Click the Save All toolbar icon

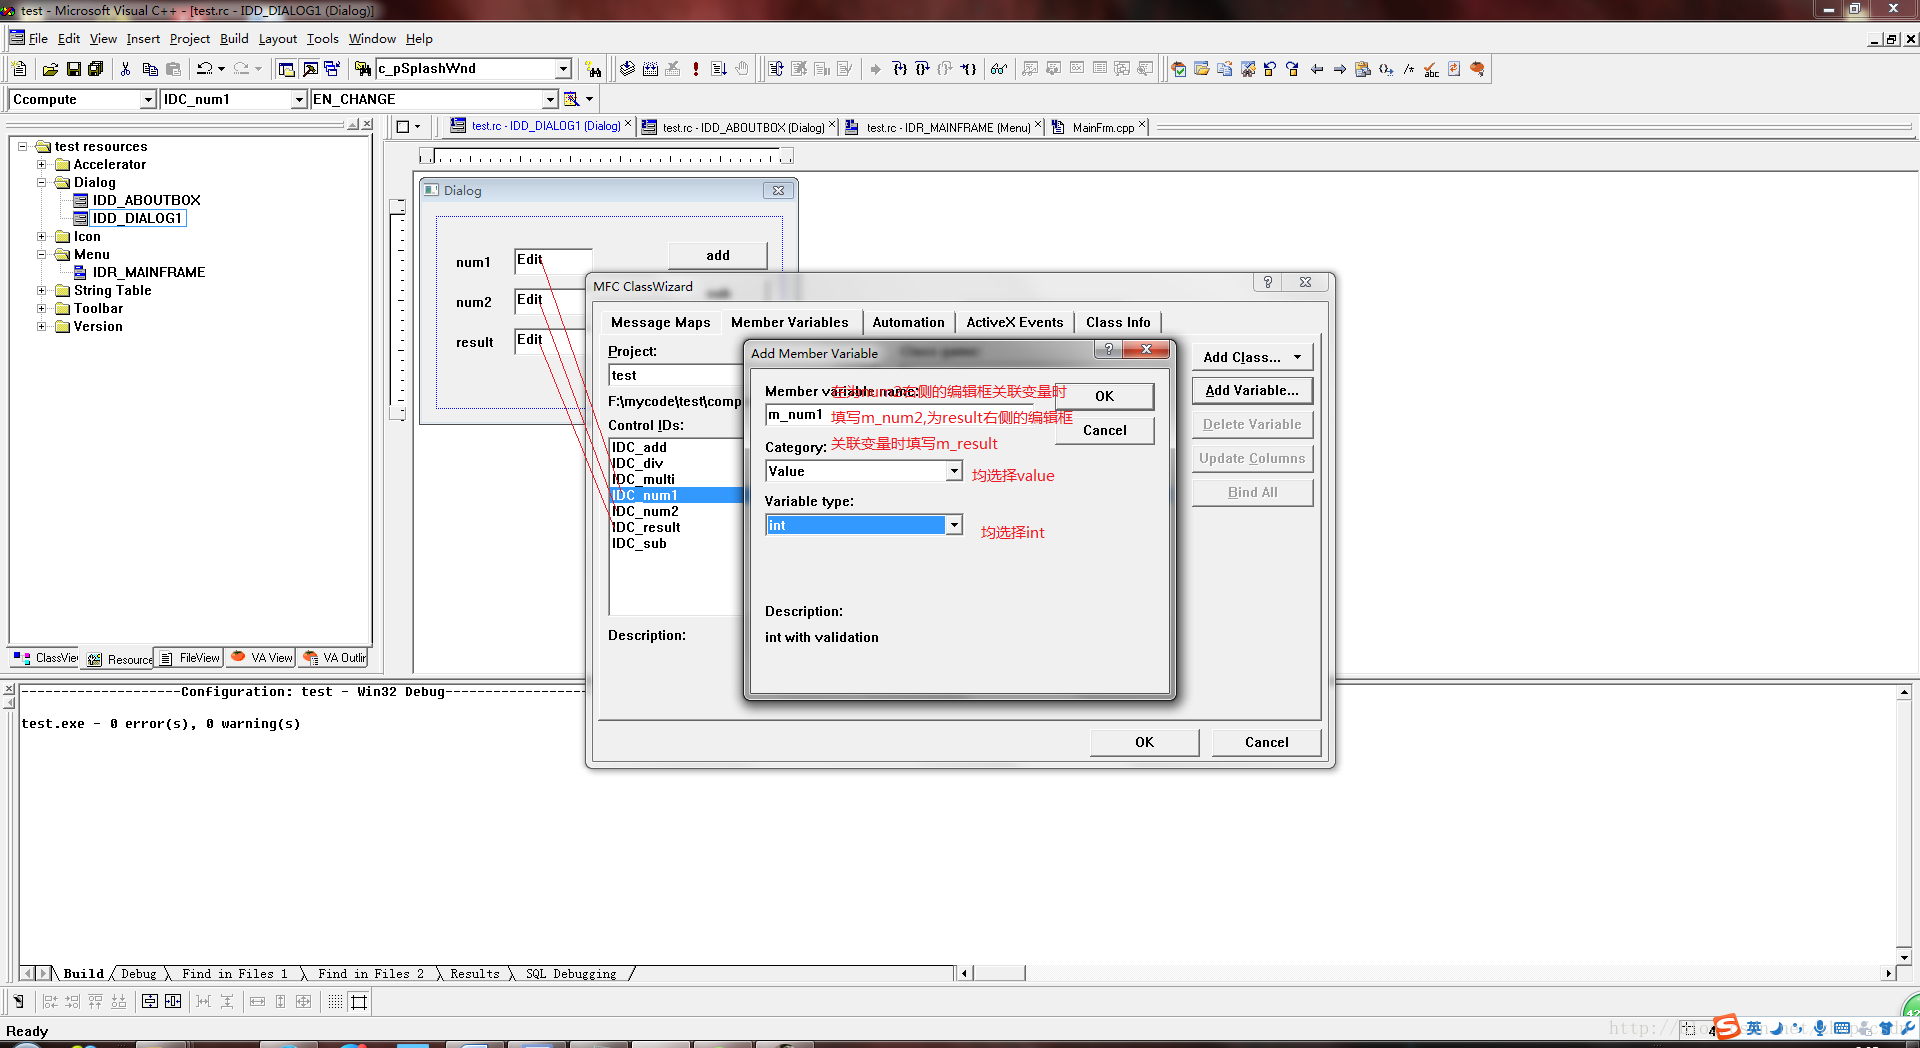96,69
